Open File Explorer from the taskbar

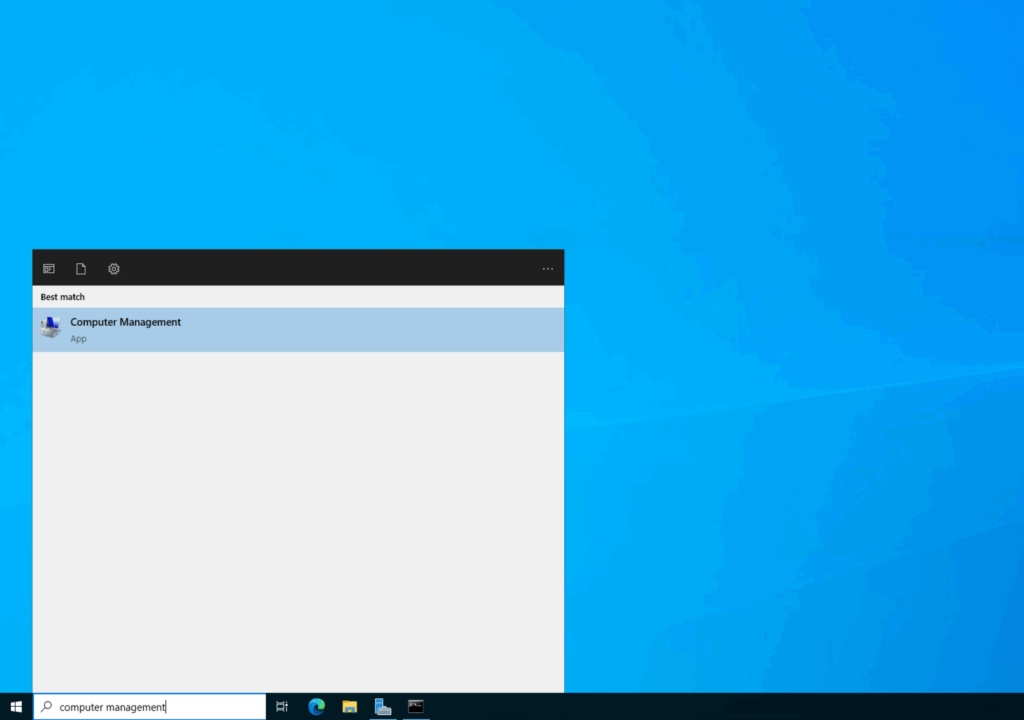(349, 706)
